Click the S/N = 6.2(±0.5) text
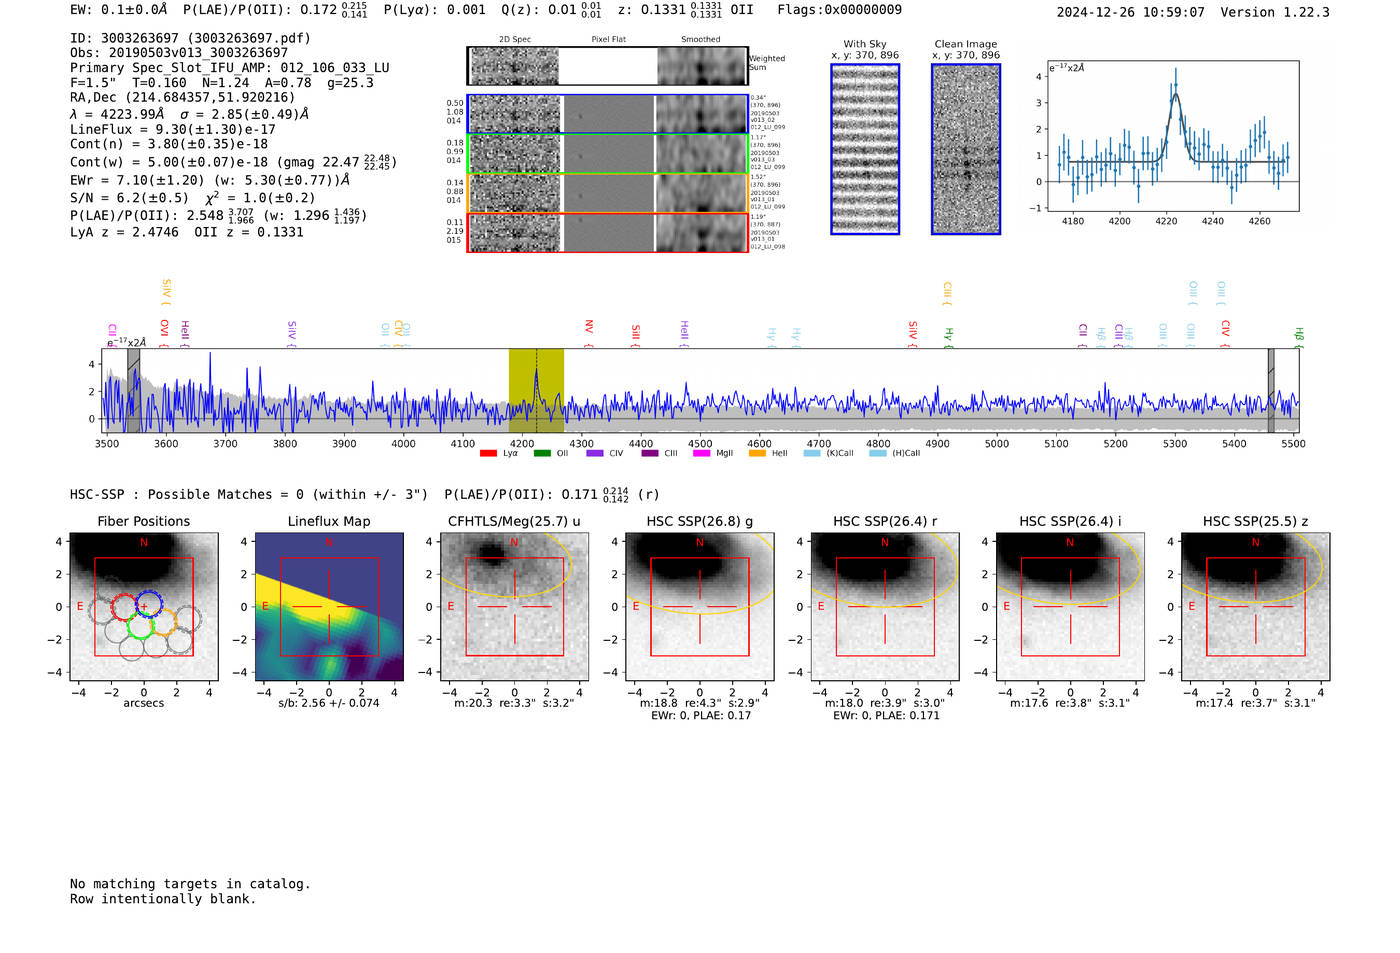1400x953 pixels. [x=129, y=198]
